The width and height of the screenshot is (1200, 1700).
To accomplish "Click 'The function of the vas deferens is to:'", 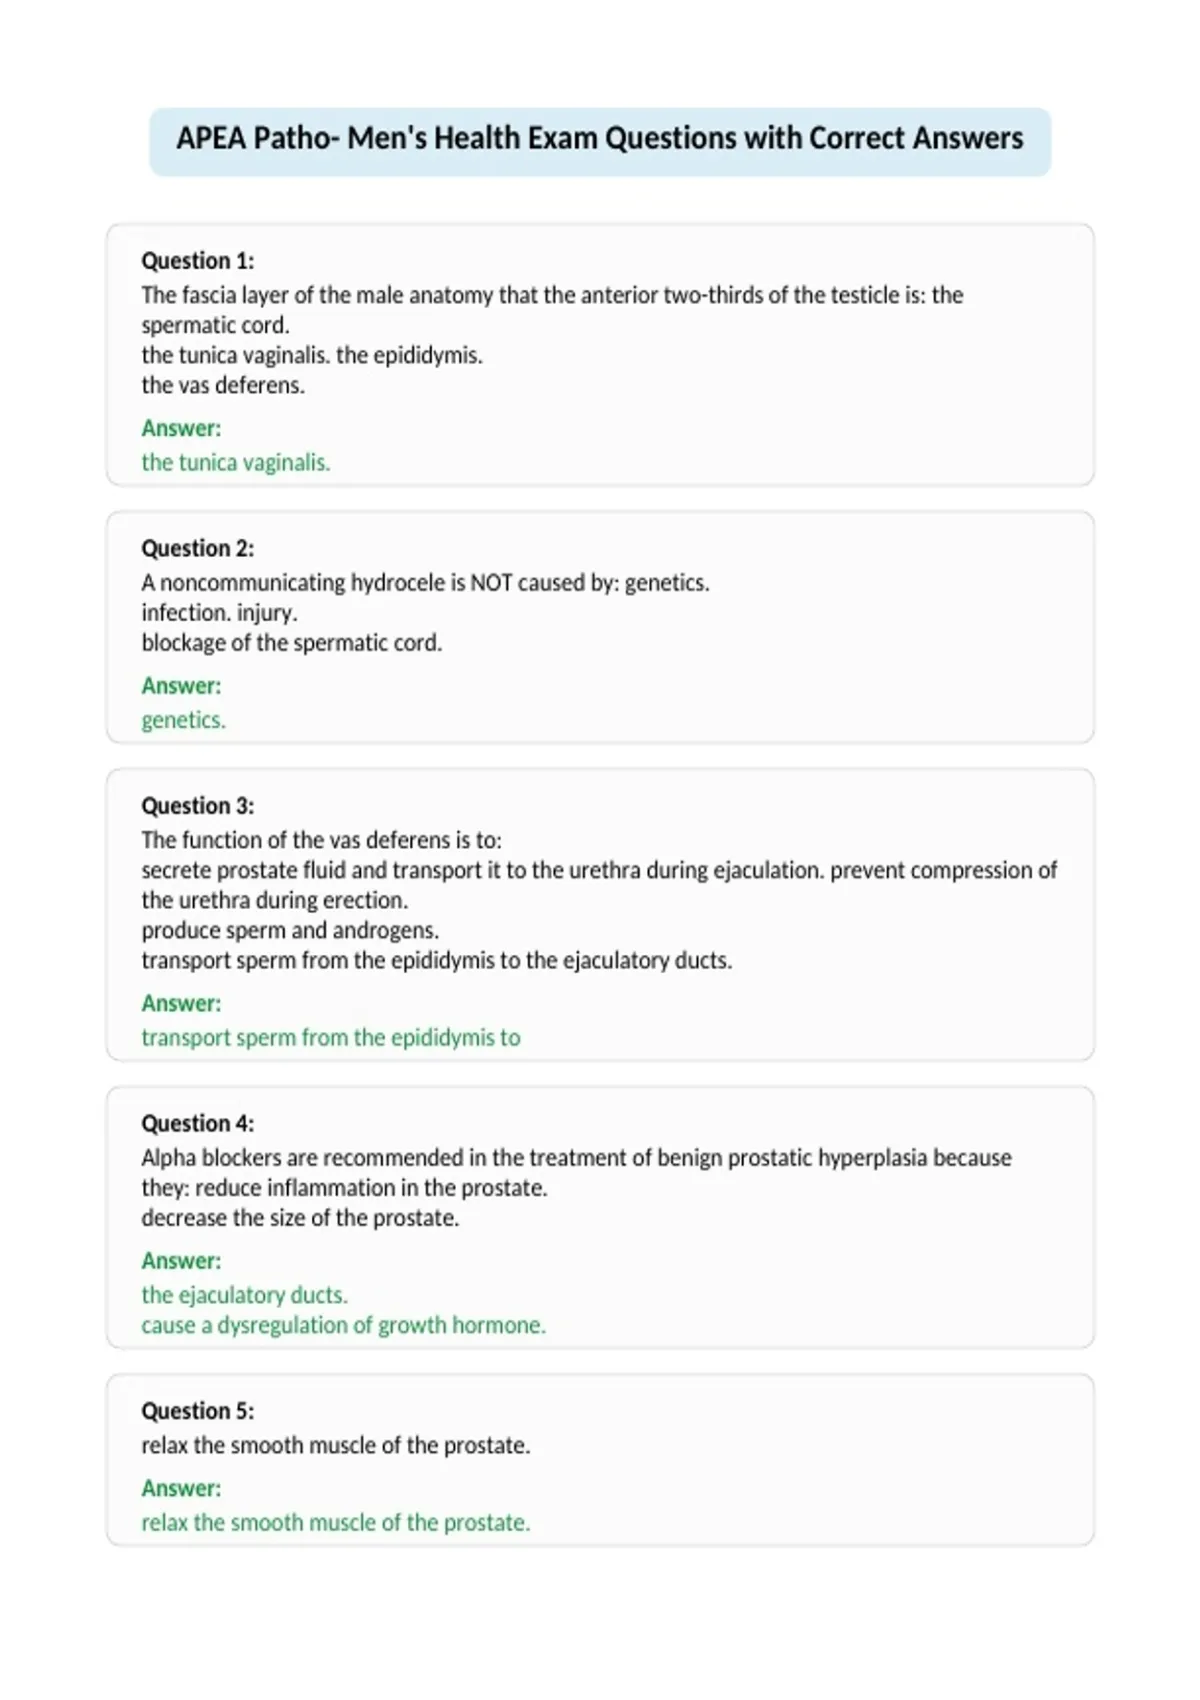I will pyautogui.click(x=321, y=840).
